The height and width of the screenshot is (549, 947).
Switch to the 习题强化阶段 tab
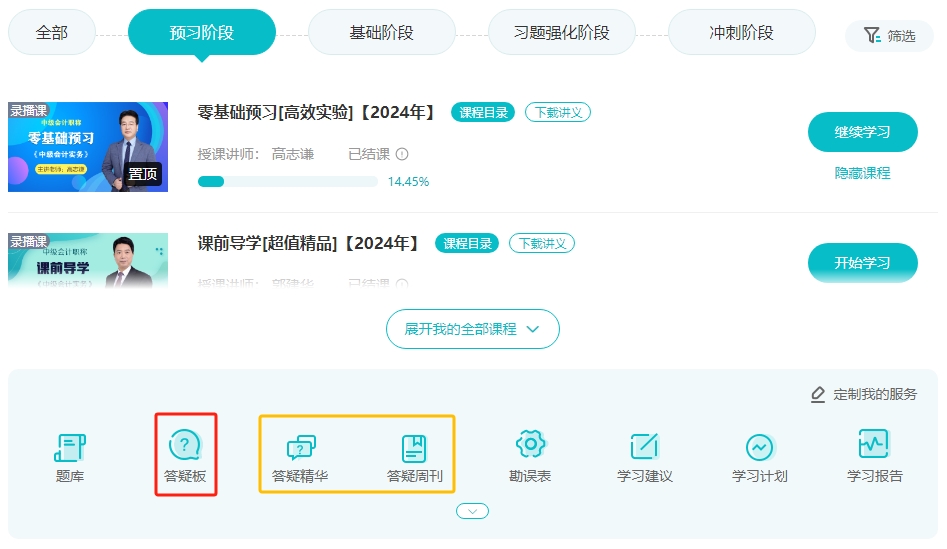coord(562,33)
